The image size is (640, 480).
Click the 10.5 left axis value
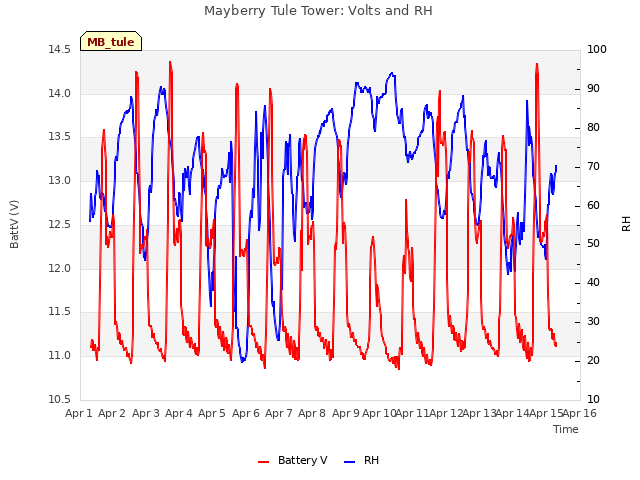(60, 399)
